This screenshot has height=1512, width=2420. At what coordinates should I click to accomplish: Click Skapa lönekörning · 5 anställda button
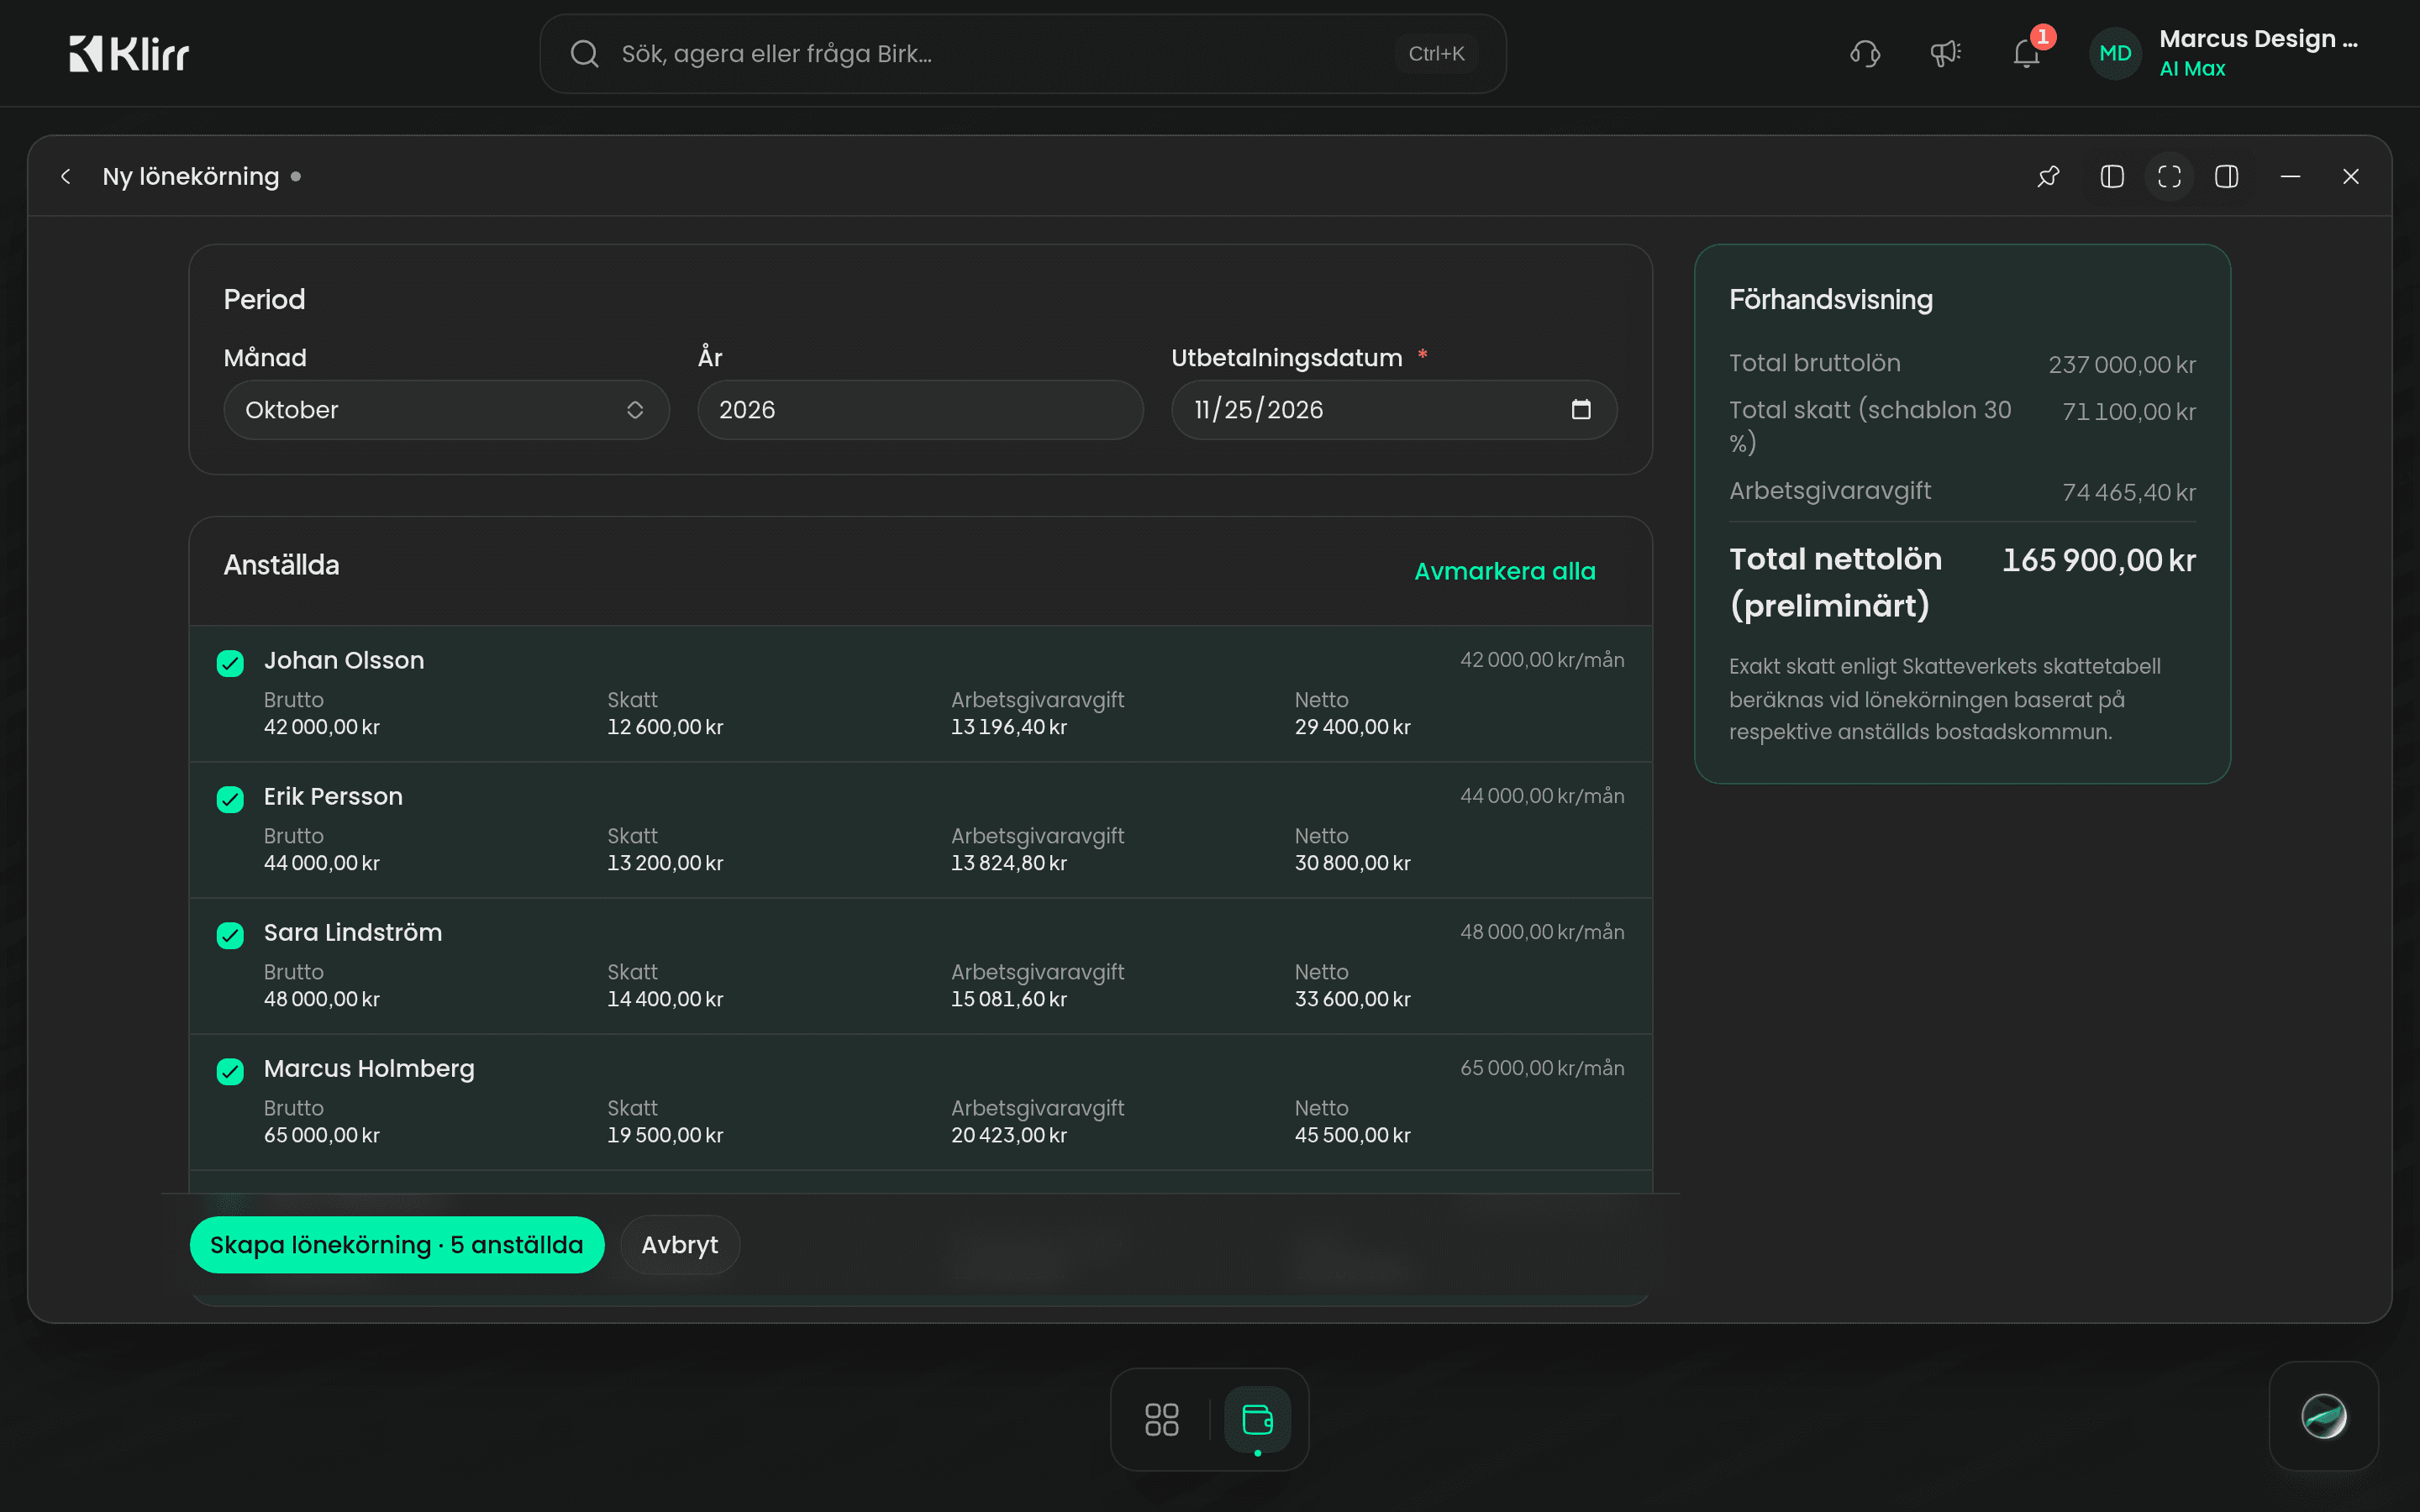pos(397,1245)
